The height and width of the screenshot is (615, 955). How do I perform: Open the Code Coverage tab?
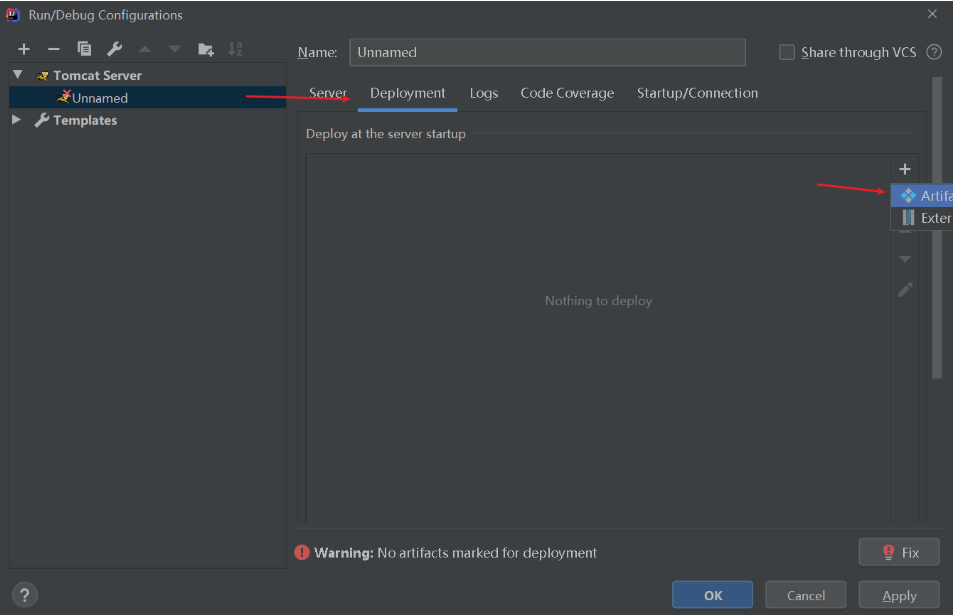[x=567, y=93]
